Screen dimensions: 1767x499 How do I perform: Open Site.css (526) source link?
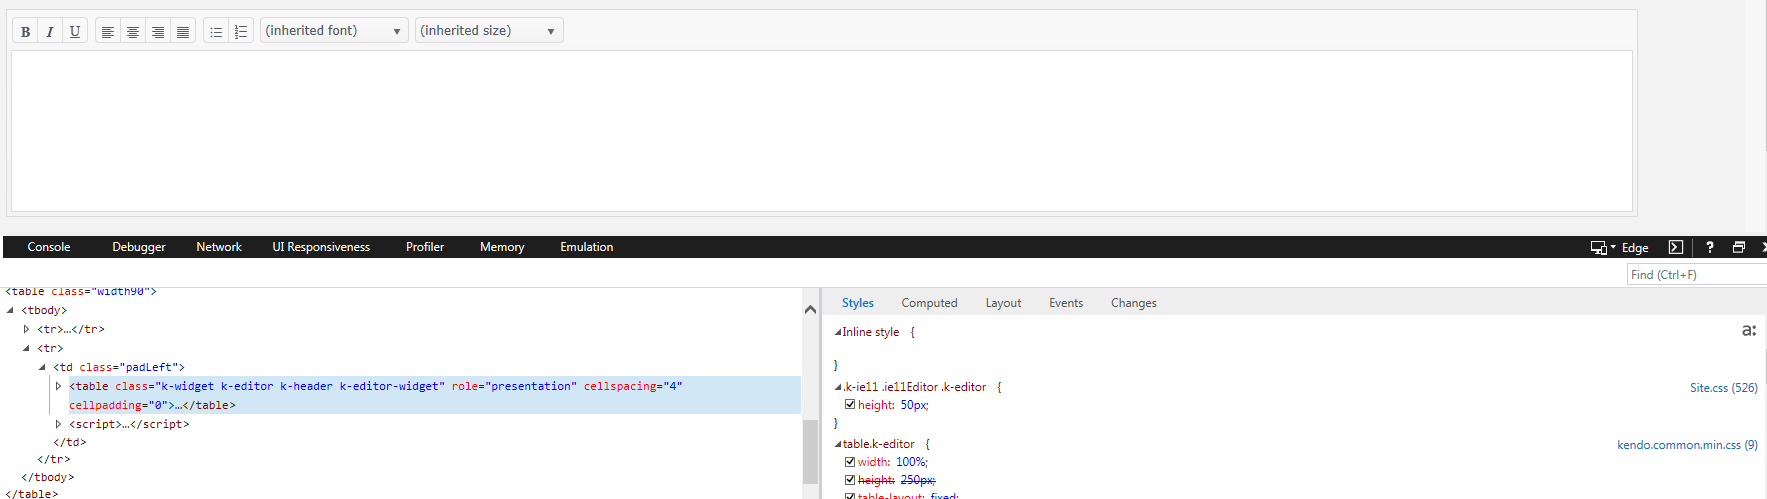tap(1724, 388)
